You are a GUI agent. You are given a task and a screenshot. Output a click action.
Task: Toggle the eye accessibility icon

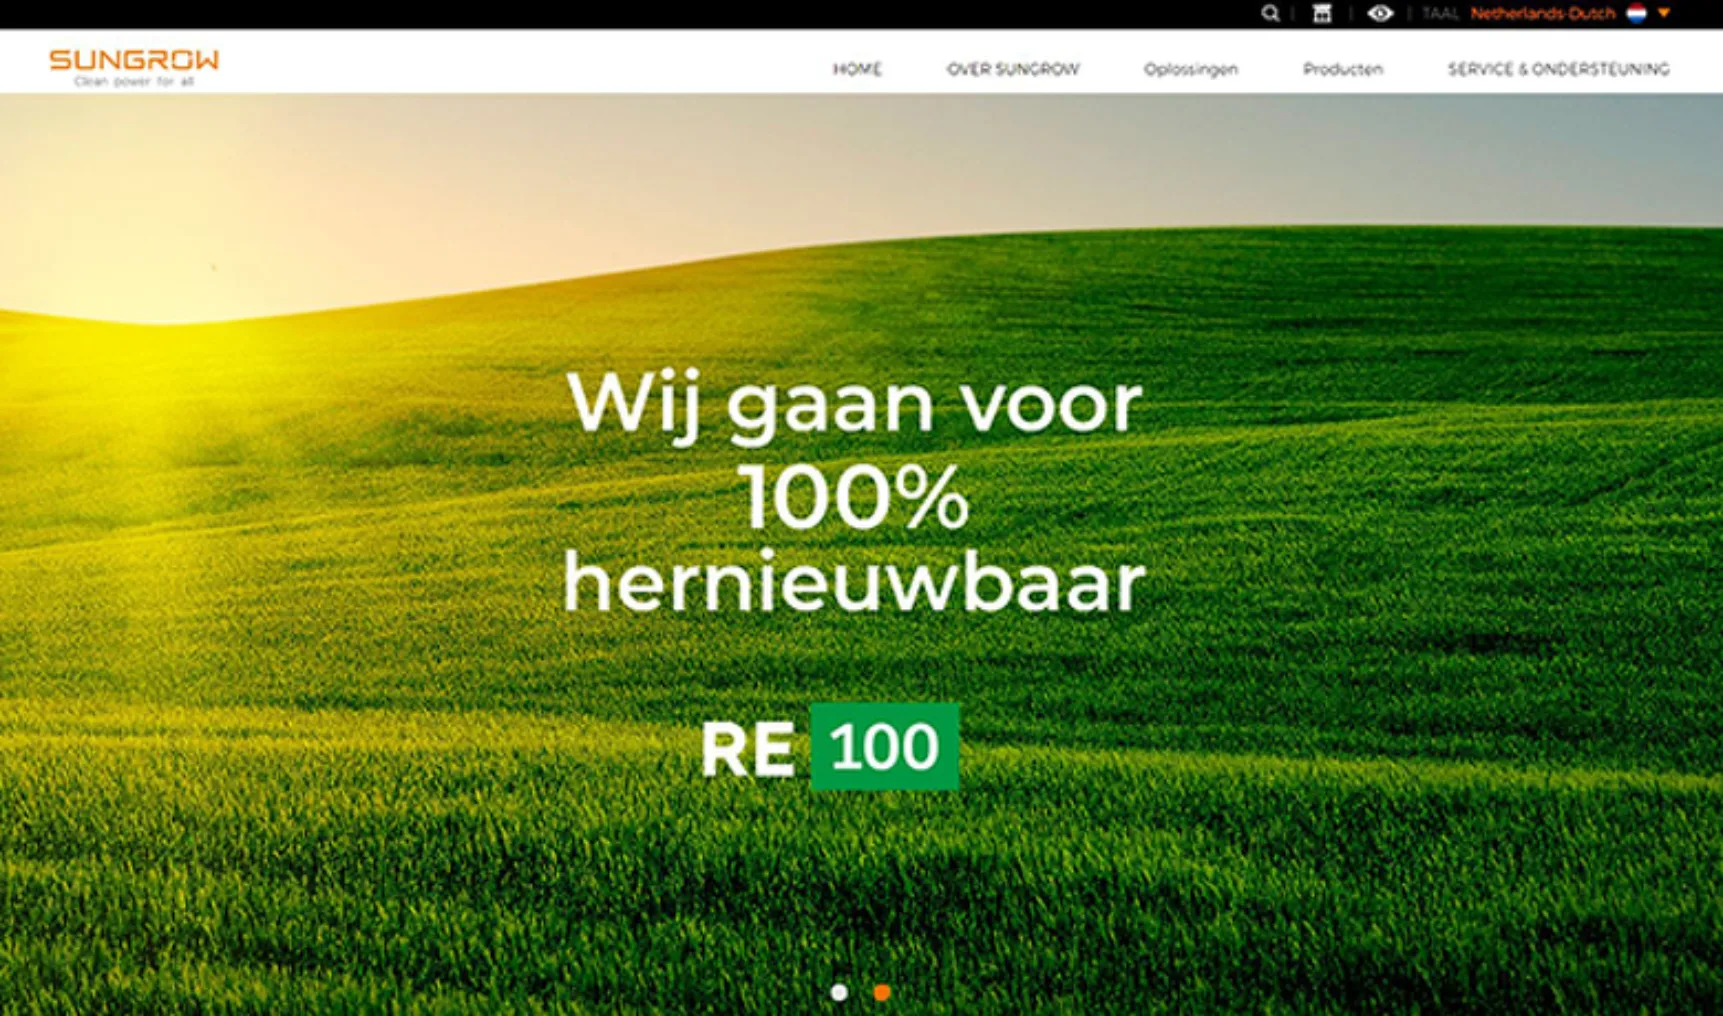click(1380, 13)
